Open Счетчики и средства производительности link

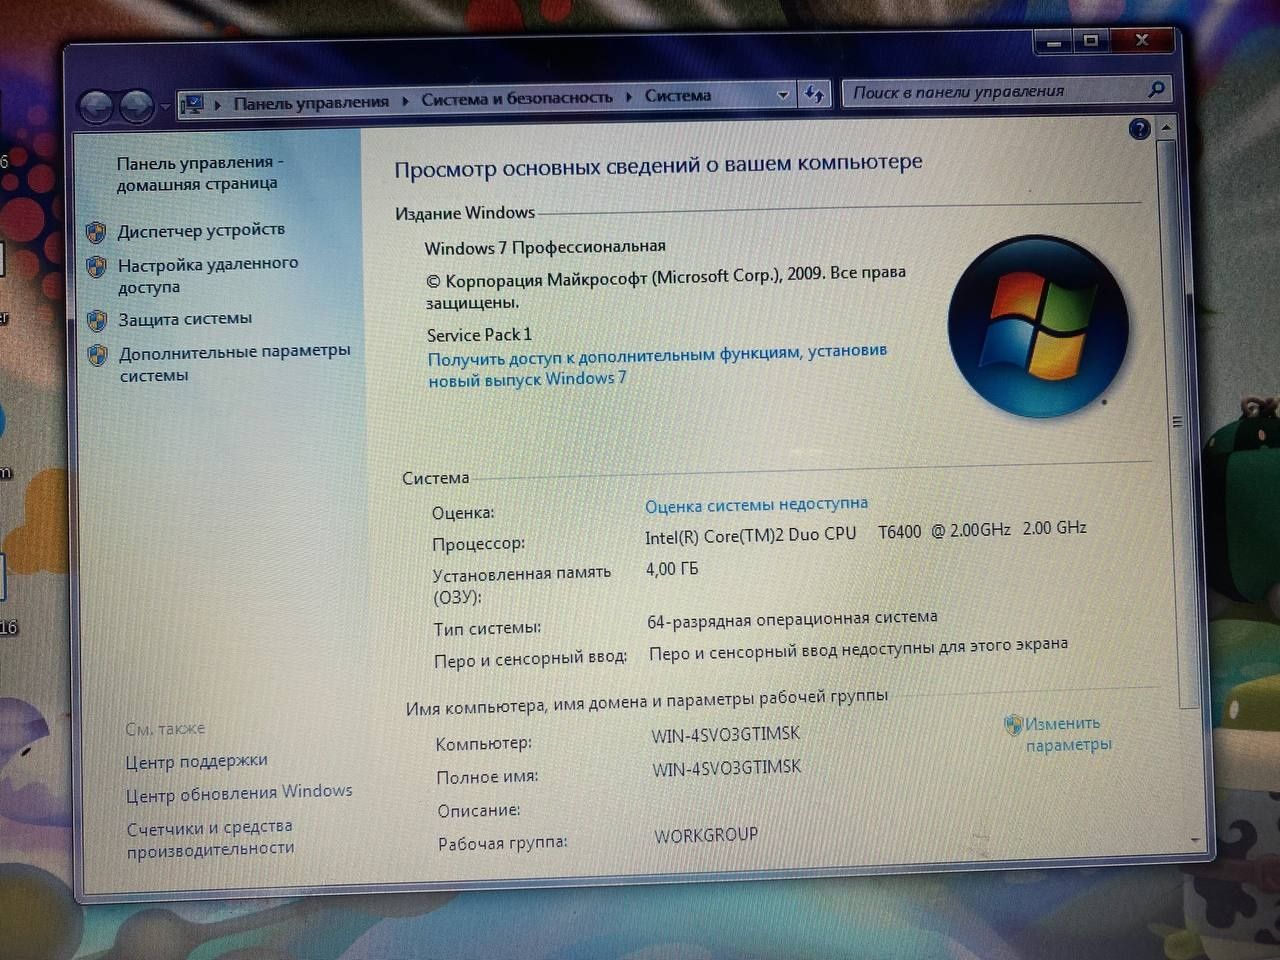click(210, 838)
